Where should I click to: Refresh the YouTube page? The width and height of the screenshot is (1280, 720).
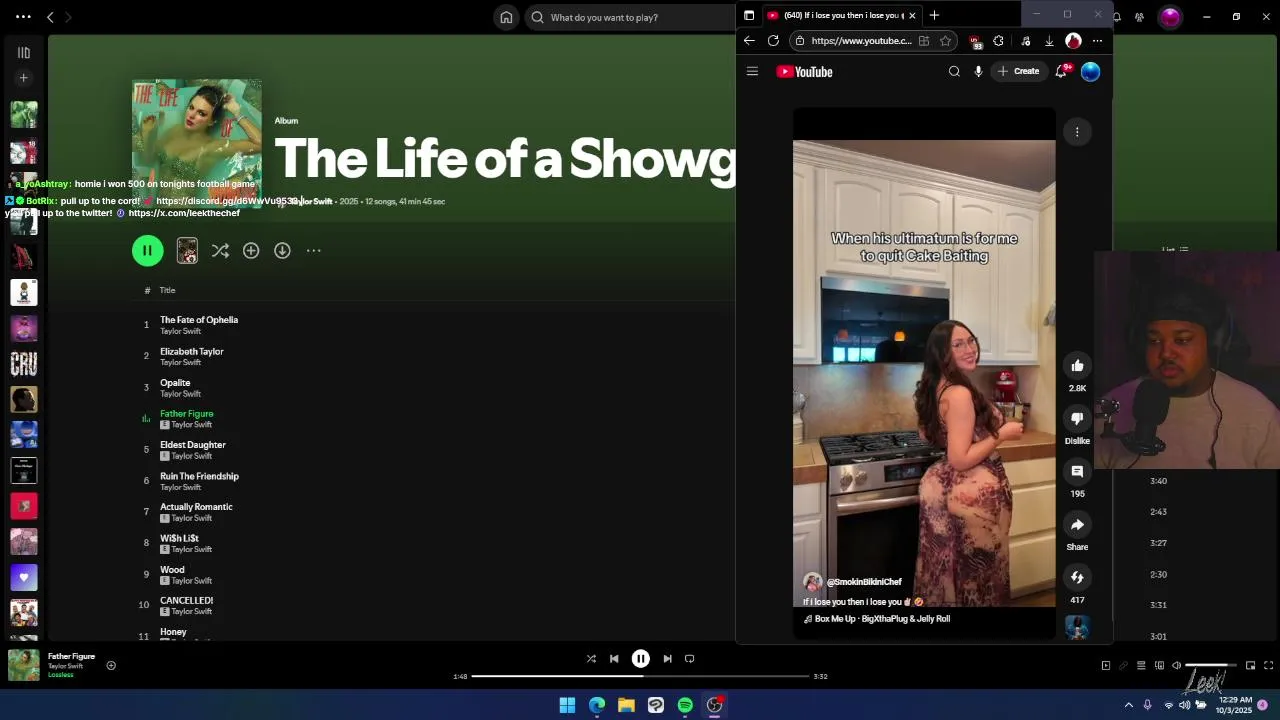pos(773,41)
